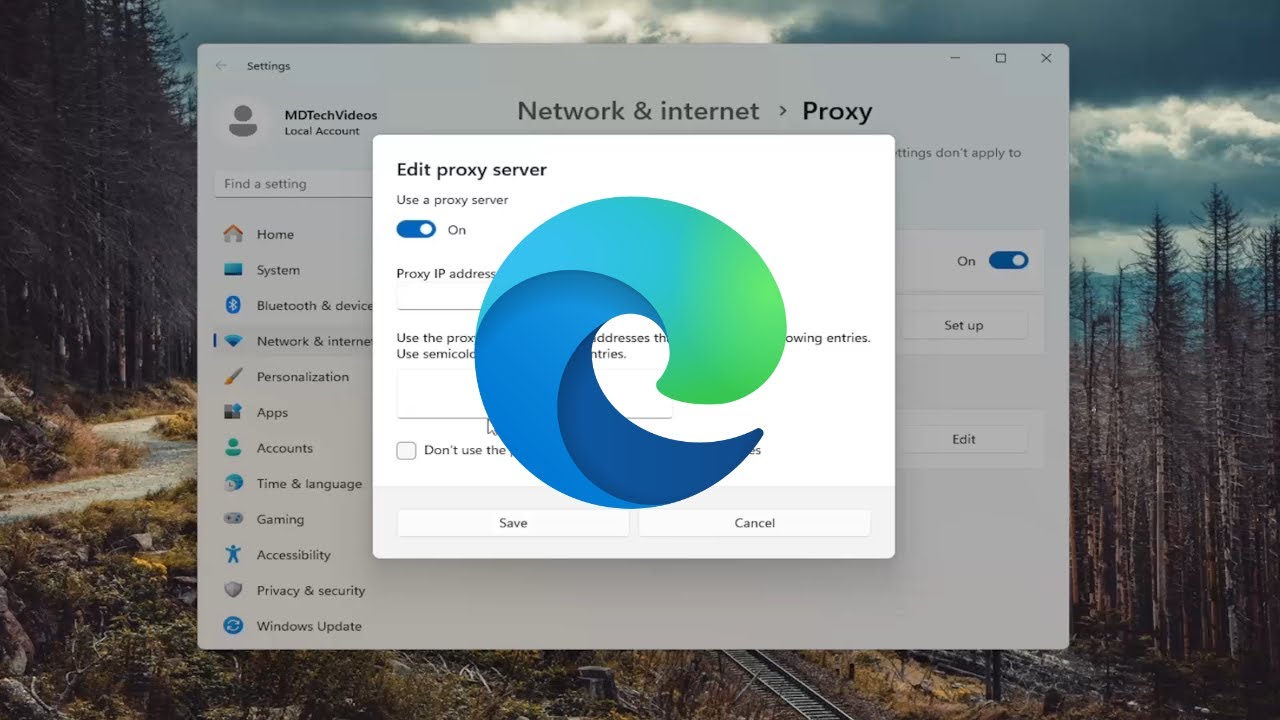
Task: Click the MDTechVideos account avatar
Action: 242,121
